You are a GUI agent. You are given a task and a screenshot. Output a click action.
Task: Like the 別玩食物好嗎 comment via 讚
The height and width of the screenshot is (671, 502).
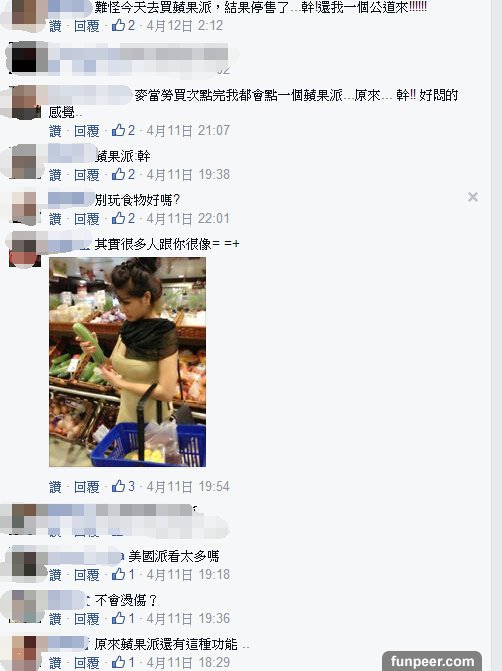coord(55,219)
